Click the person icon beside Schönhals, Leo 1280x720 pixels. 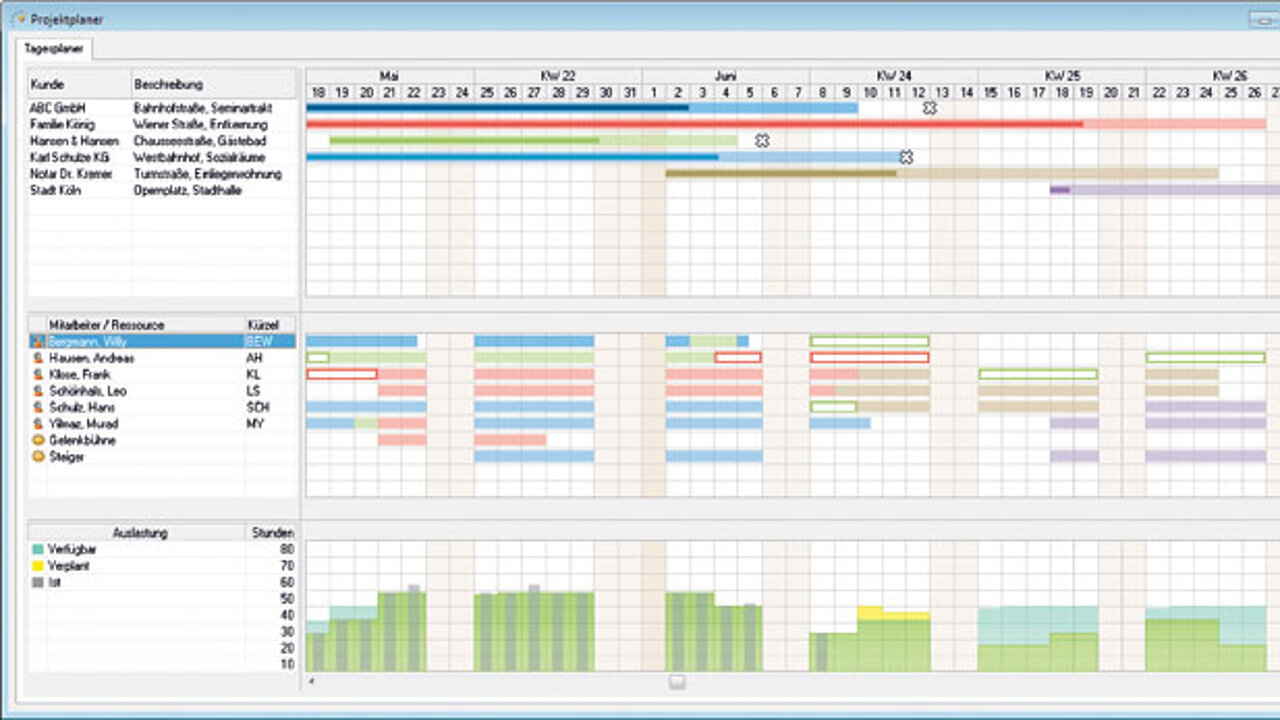click(37, 391)
